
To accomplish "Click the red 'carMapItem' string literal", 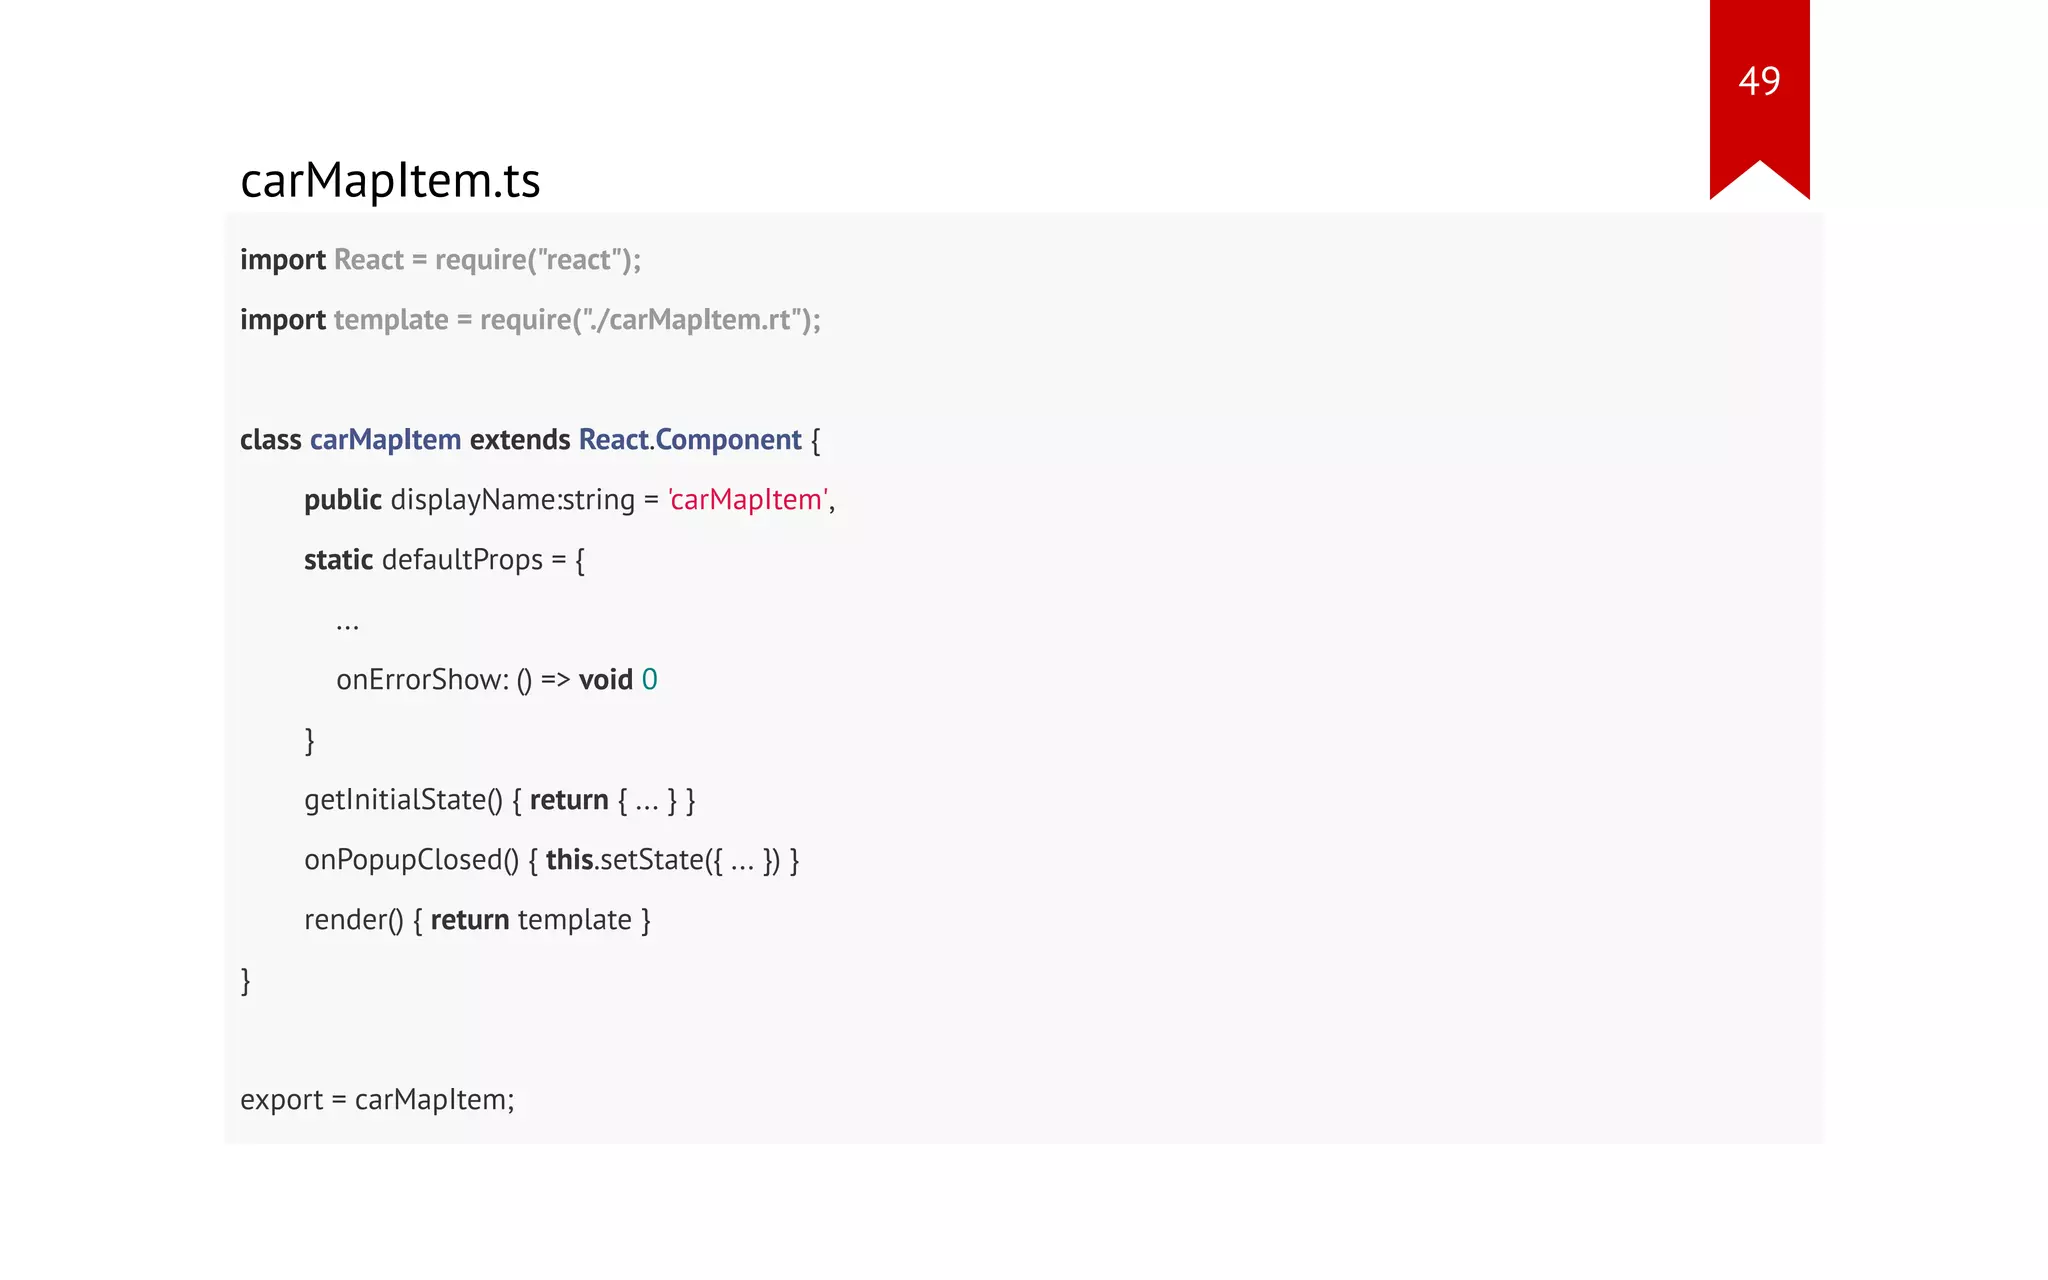I will [x=748, y=500].
